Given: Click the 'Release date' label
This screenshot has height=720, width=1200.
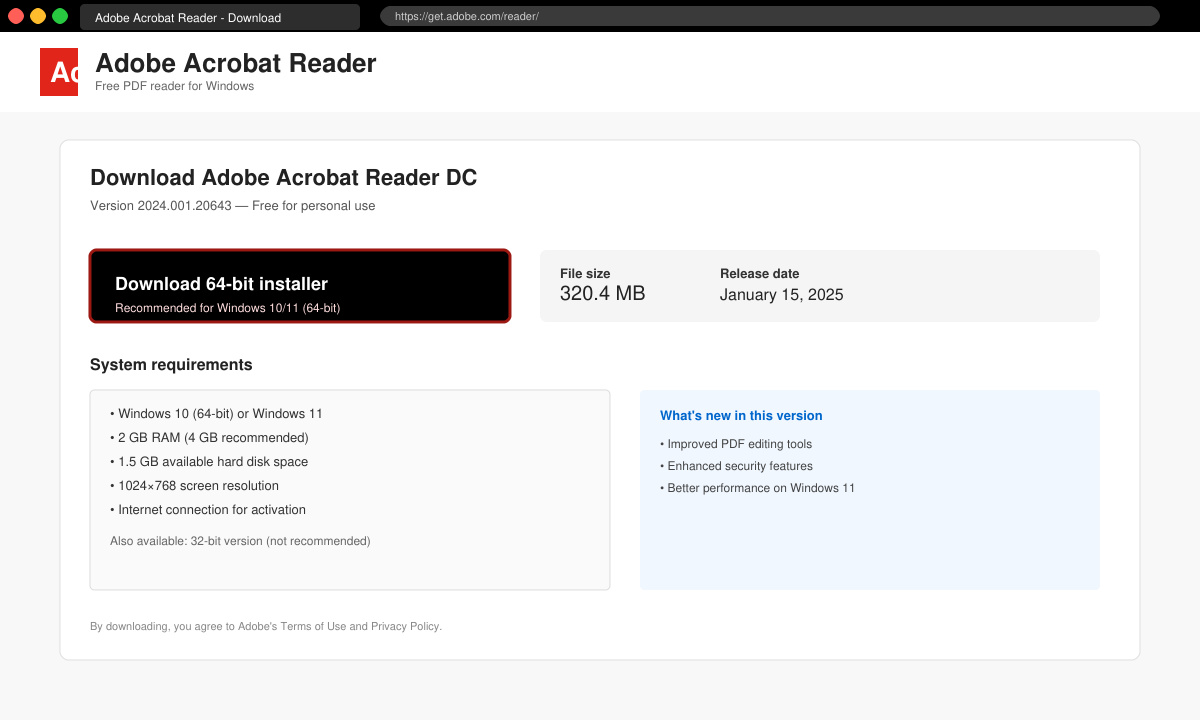Looking at the screenshot, I should pyautogui.click(x=760, y=273).
